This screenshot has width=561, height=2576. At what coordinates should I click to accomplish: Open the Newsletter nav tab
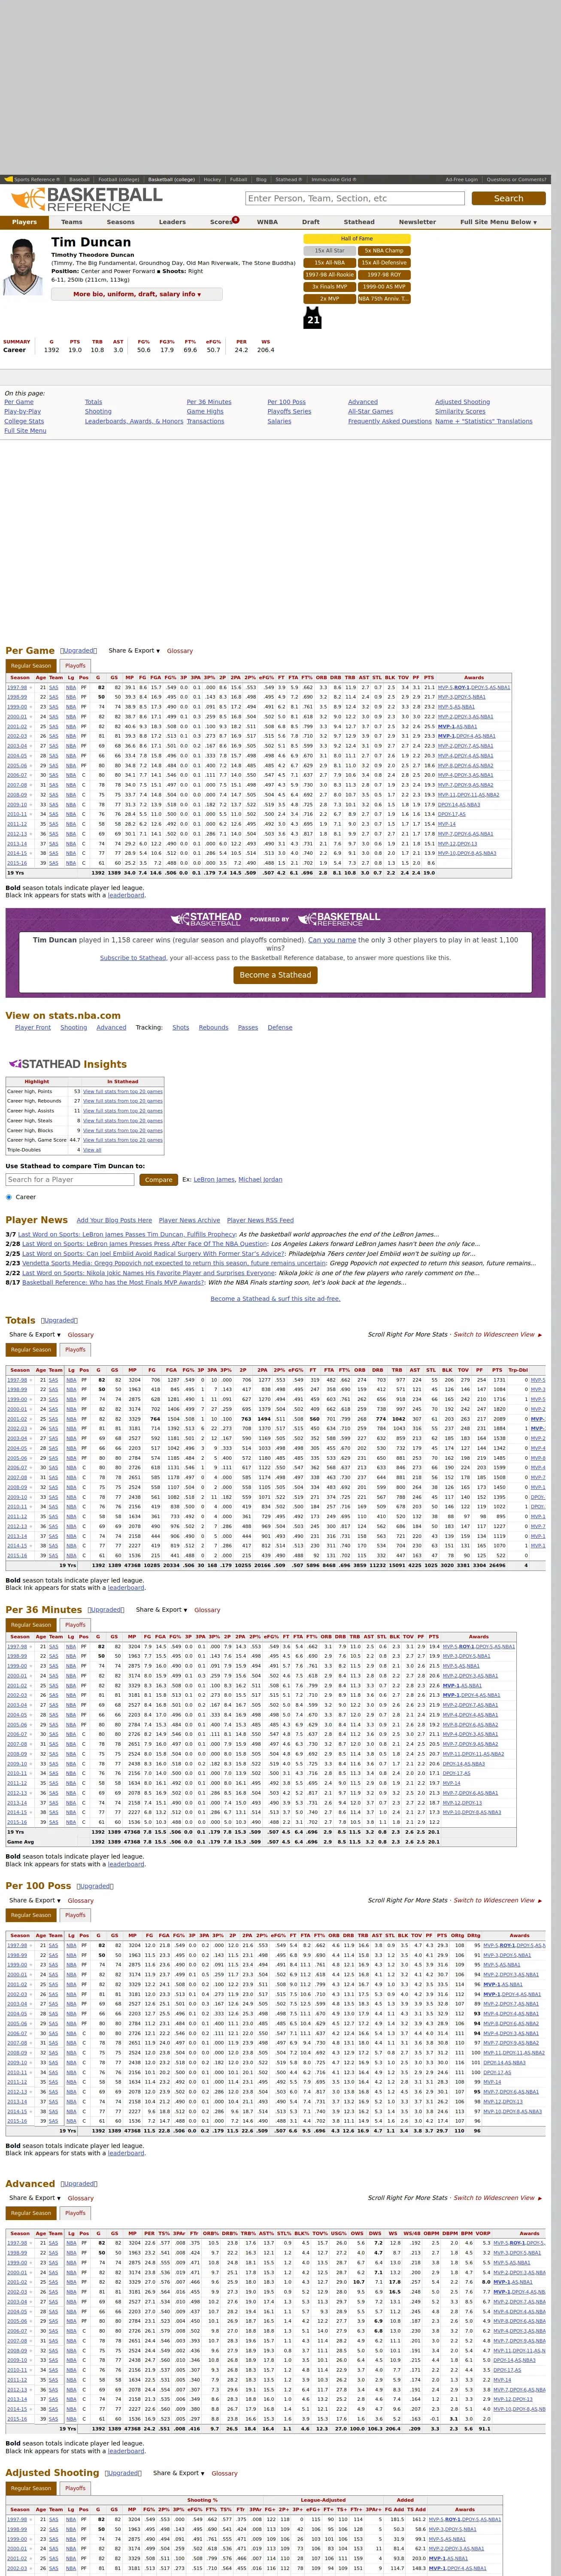(x=417, y=222)
